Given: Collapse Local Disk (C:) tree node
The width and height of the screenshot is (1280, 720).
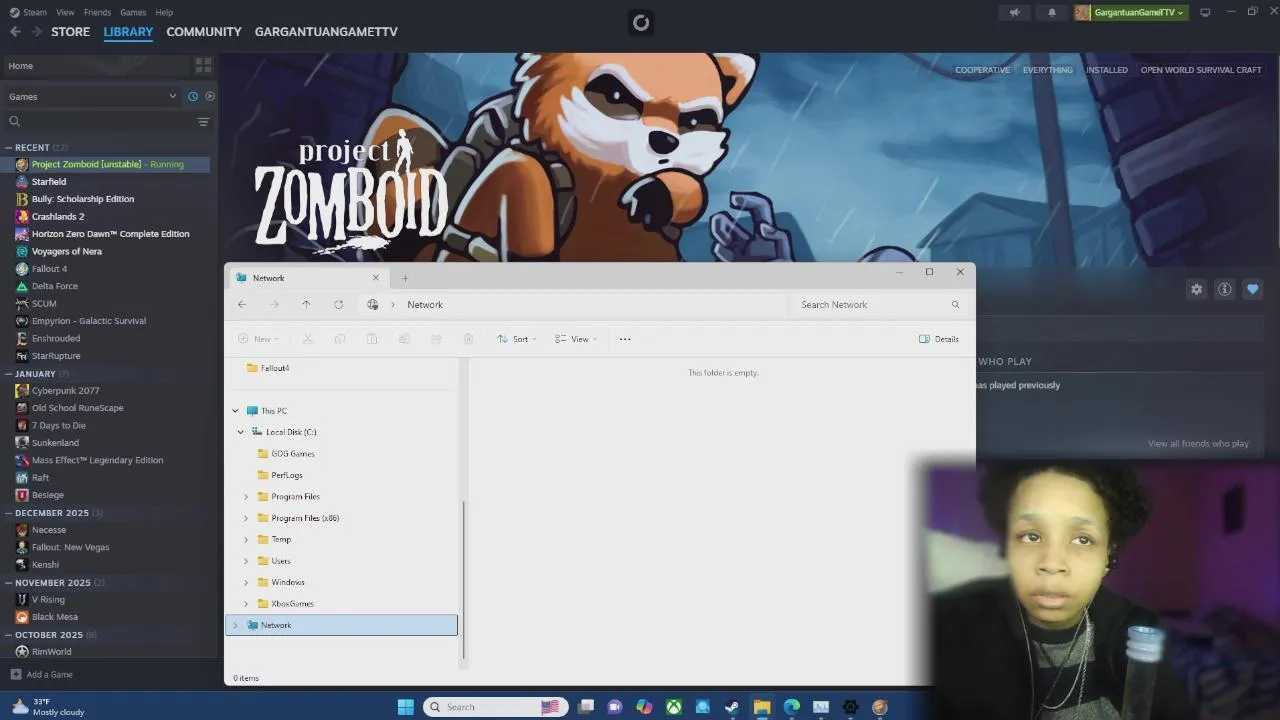Looking at the screenshot, I should pos(241,432).
